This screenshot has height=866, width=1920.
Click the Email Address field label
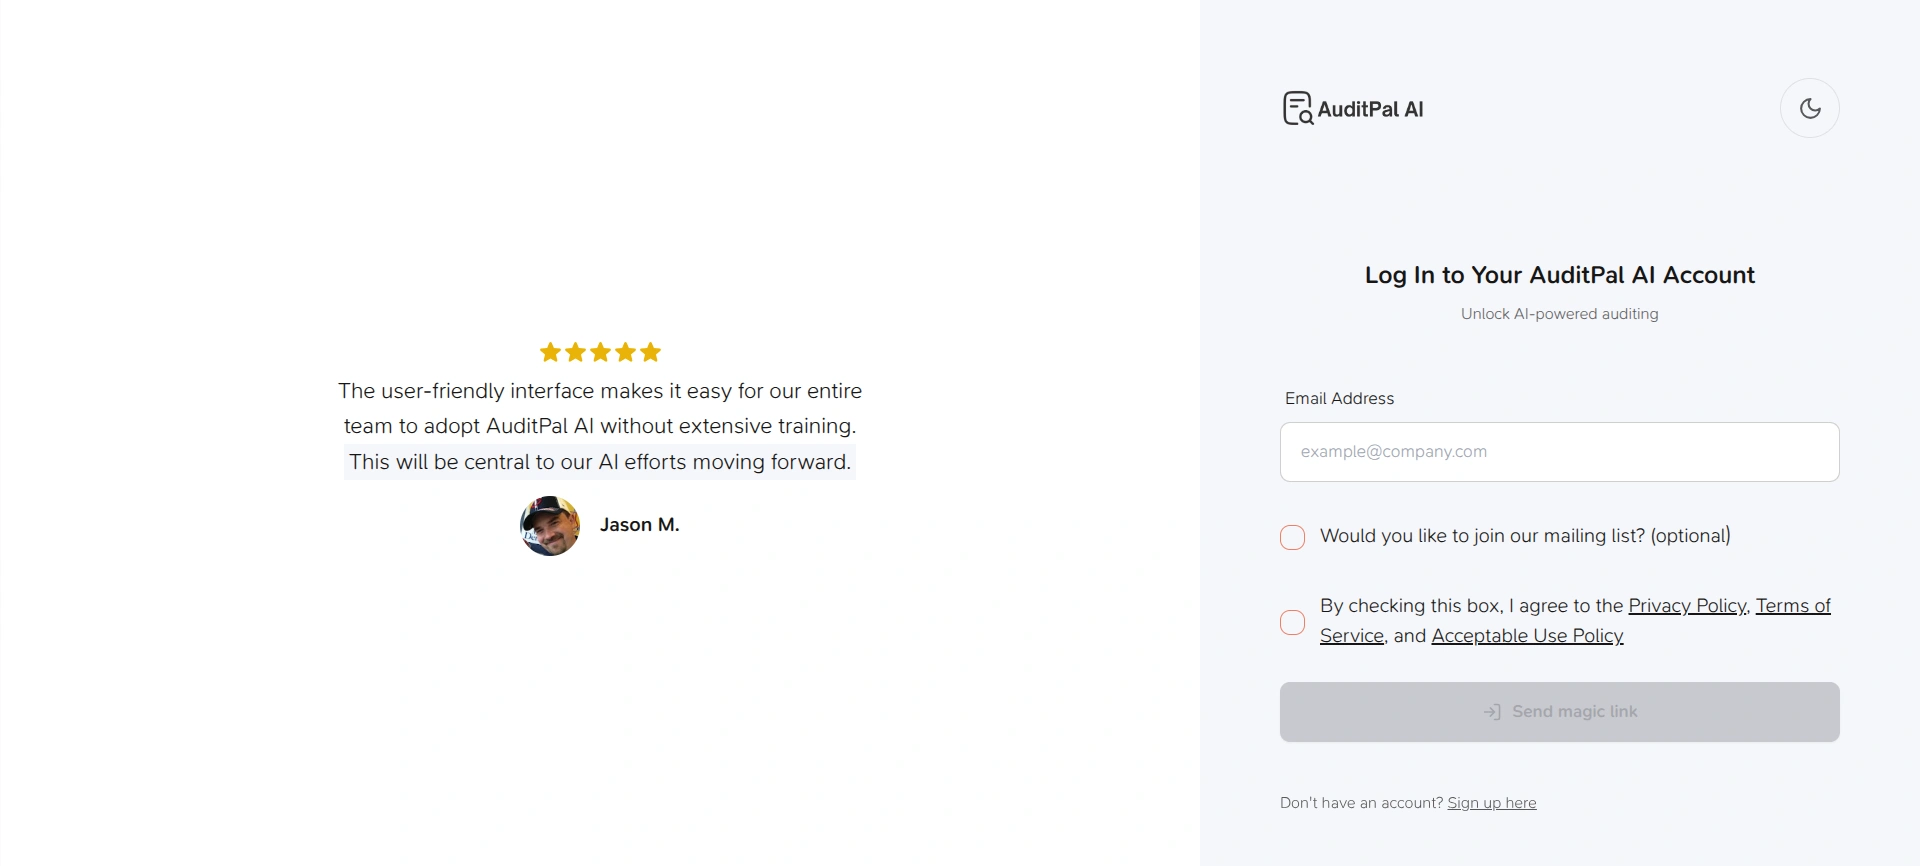(x=1339, y=398)
